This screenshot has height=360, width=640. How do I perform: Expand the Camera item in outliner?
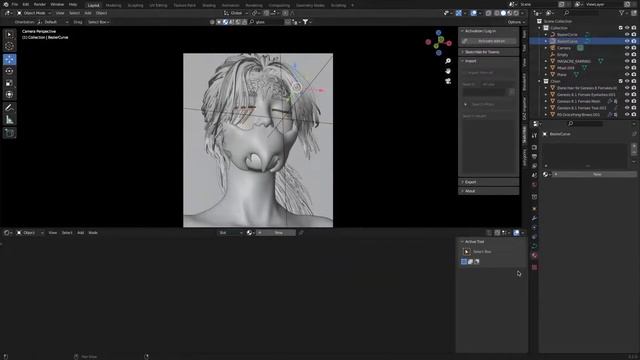(546, 48)
